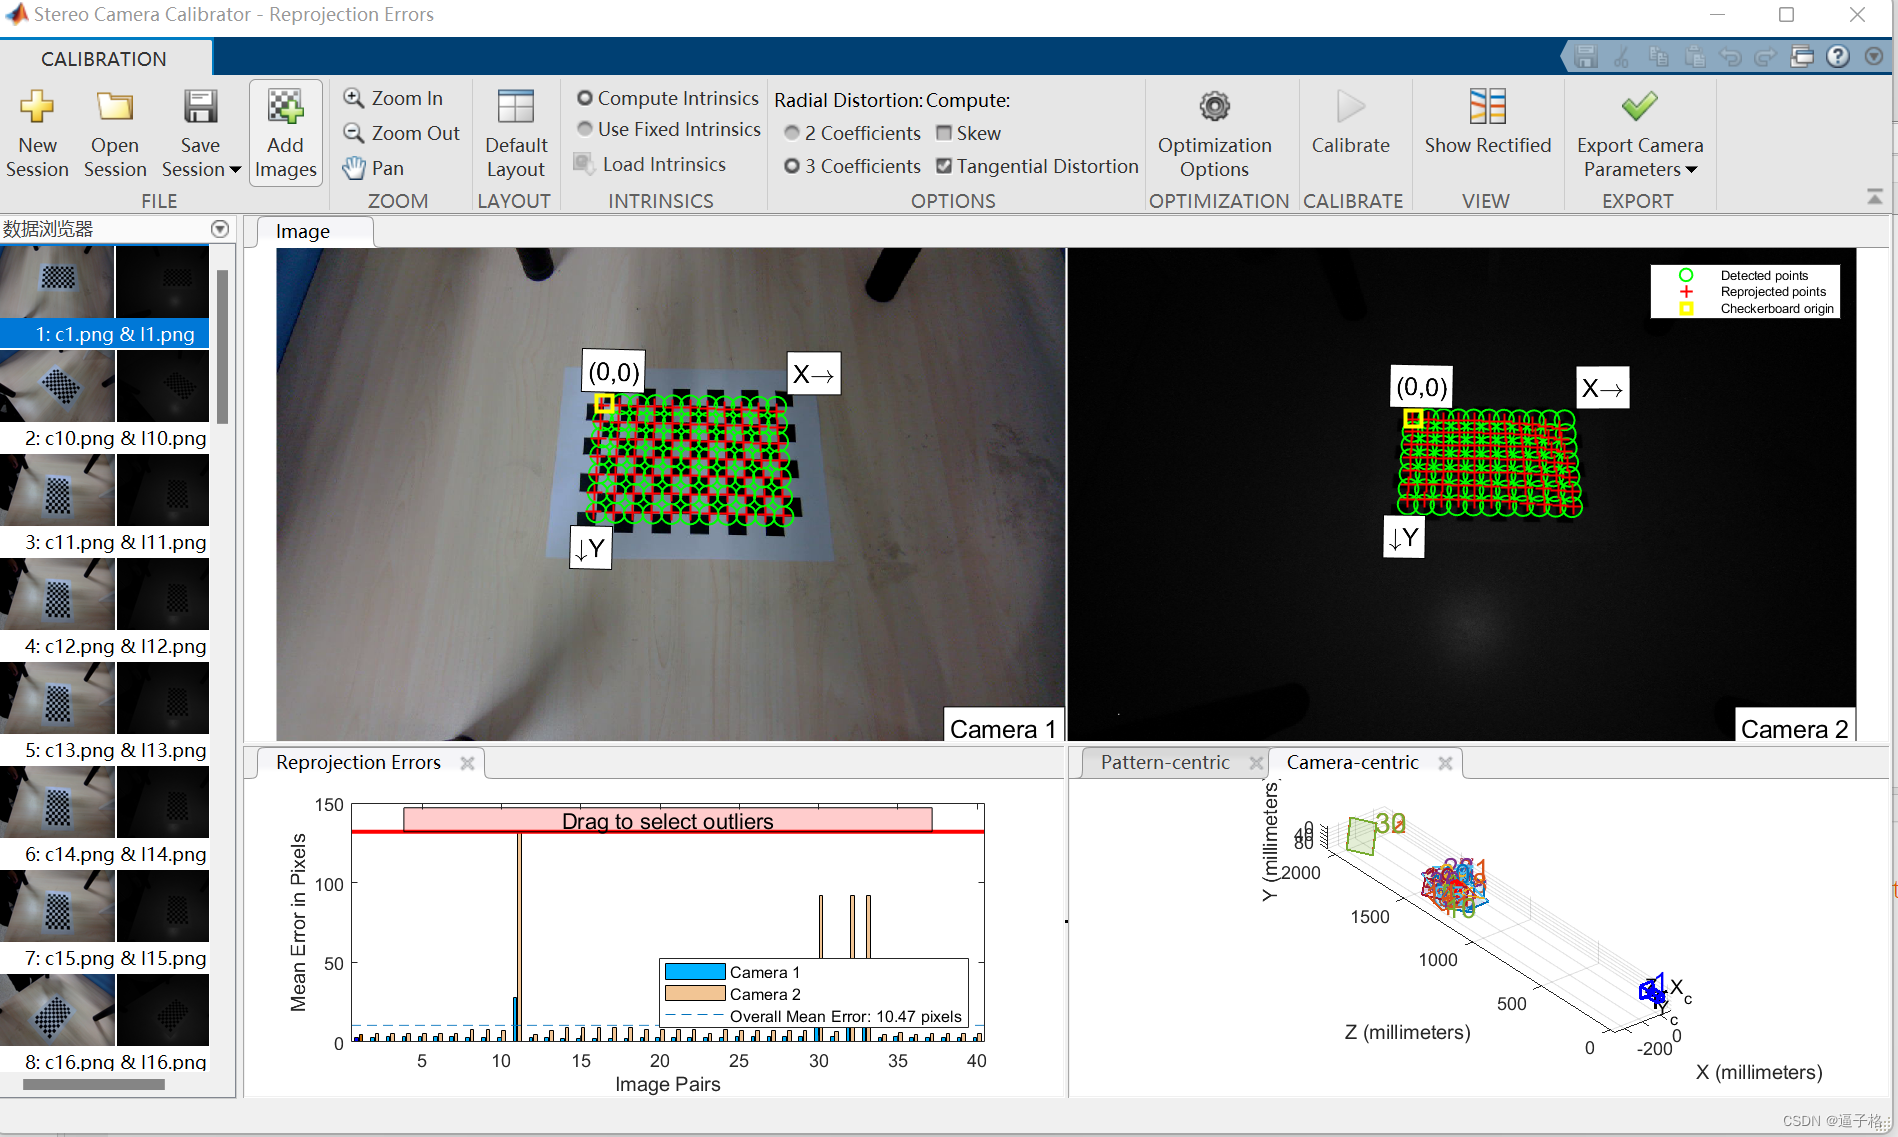
Task: Open Export Camera Parameters dropdown arrow
Action: pos(1692,170)
